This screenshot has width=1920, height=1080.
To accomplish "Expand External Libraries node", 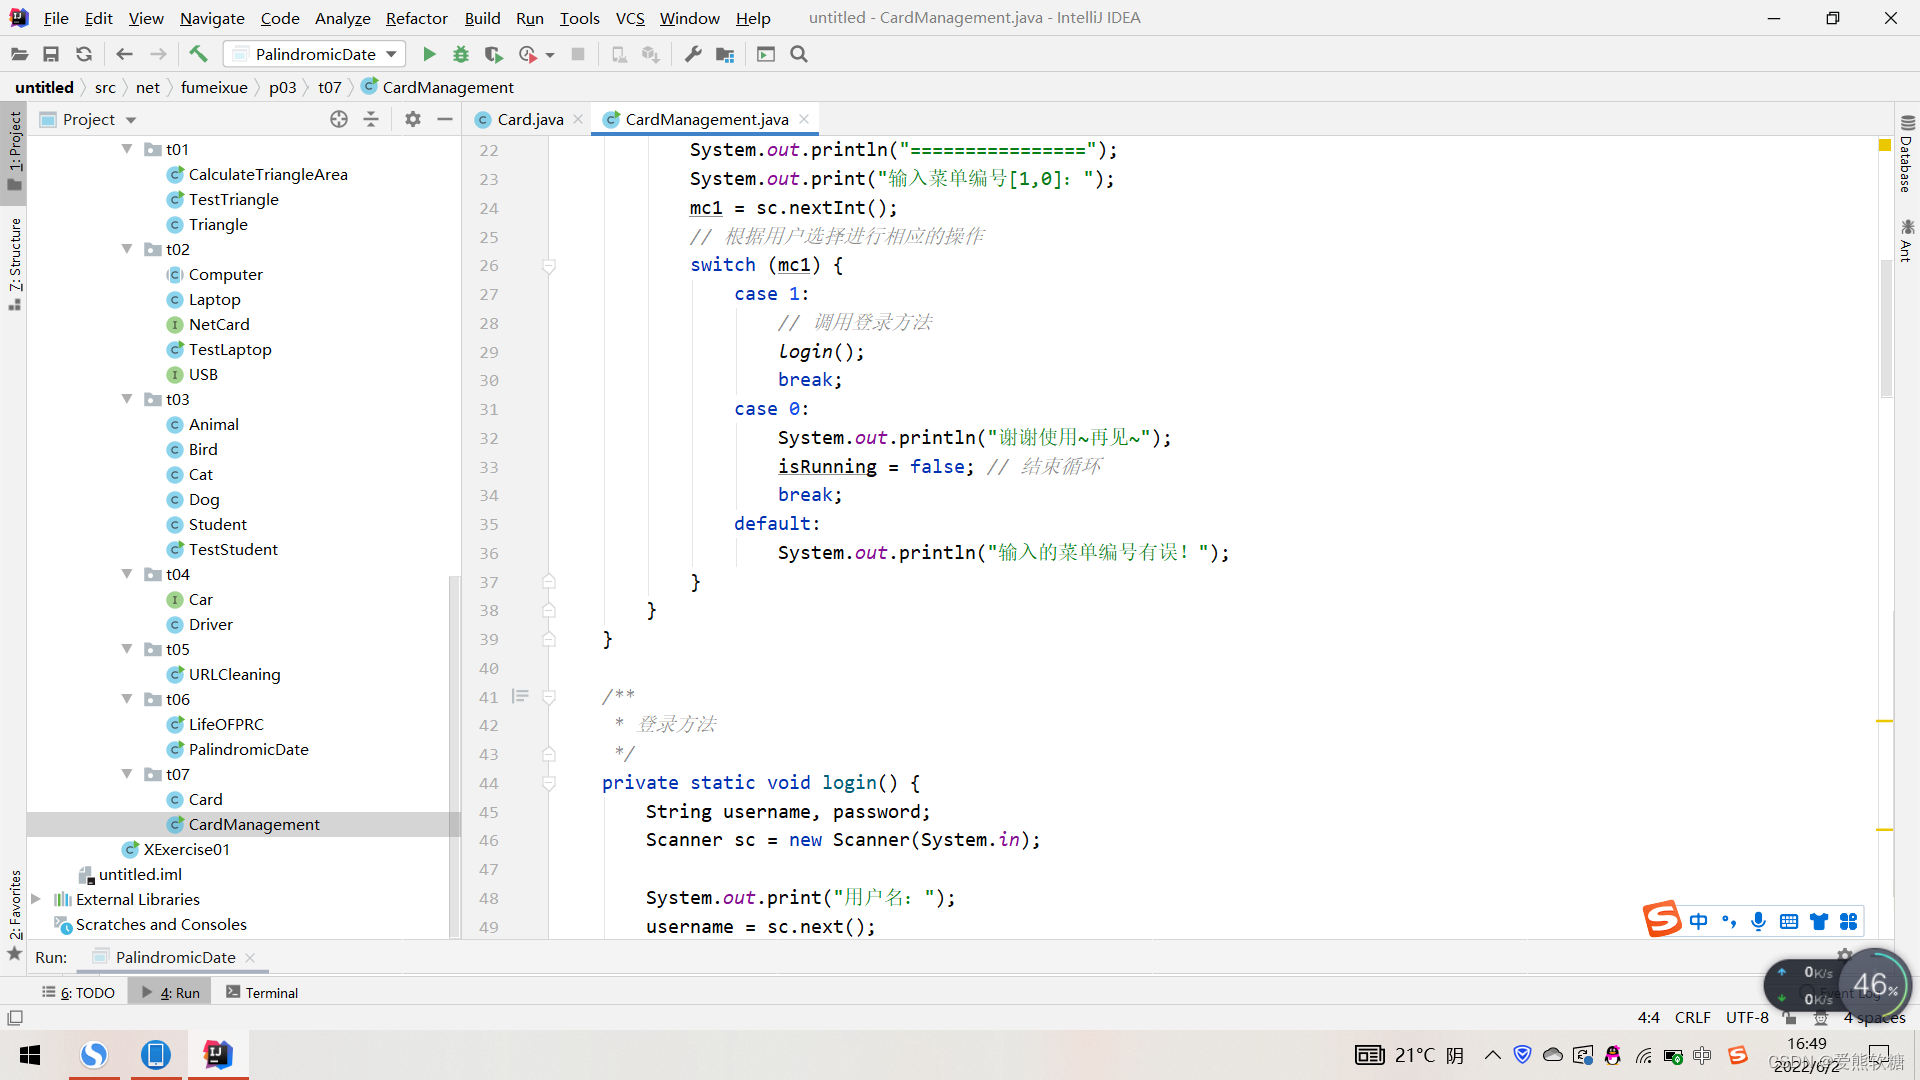I will 36,899.
